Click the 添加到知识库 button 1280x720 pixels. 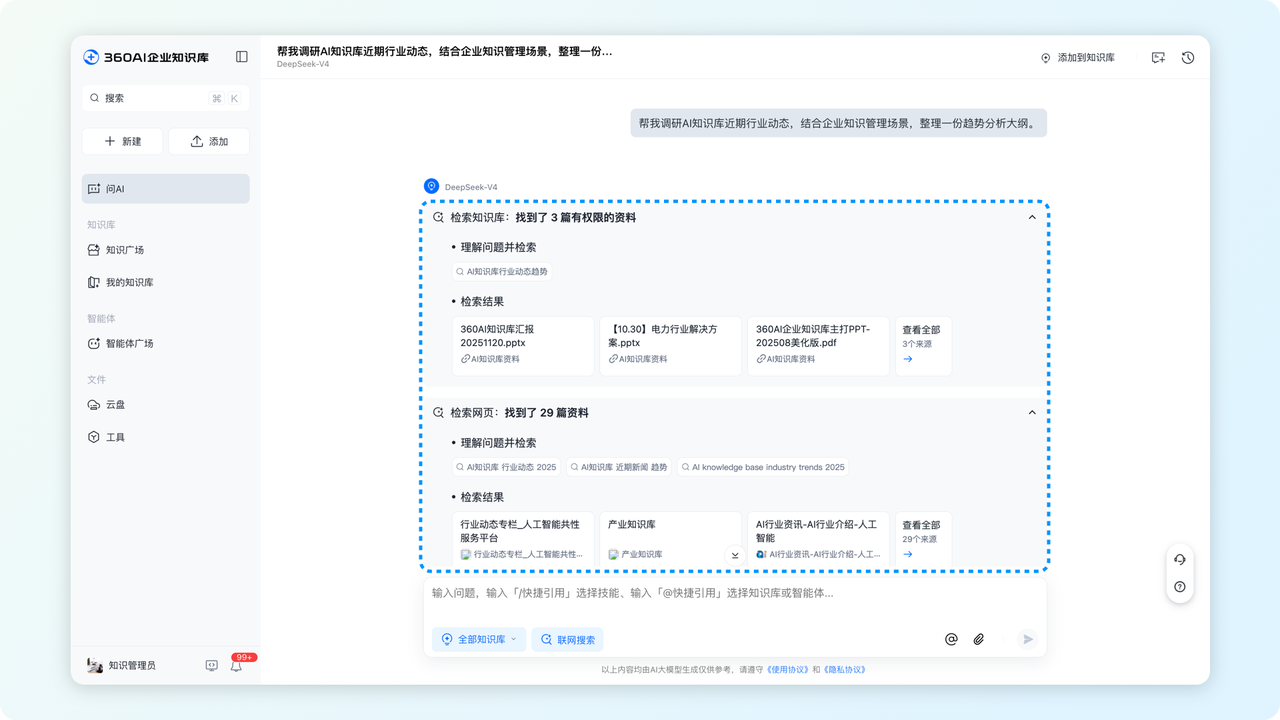pyautogui.click(x=1078, y=58)
